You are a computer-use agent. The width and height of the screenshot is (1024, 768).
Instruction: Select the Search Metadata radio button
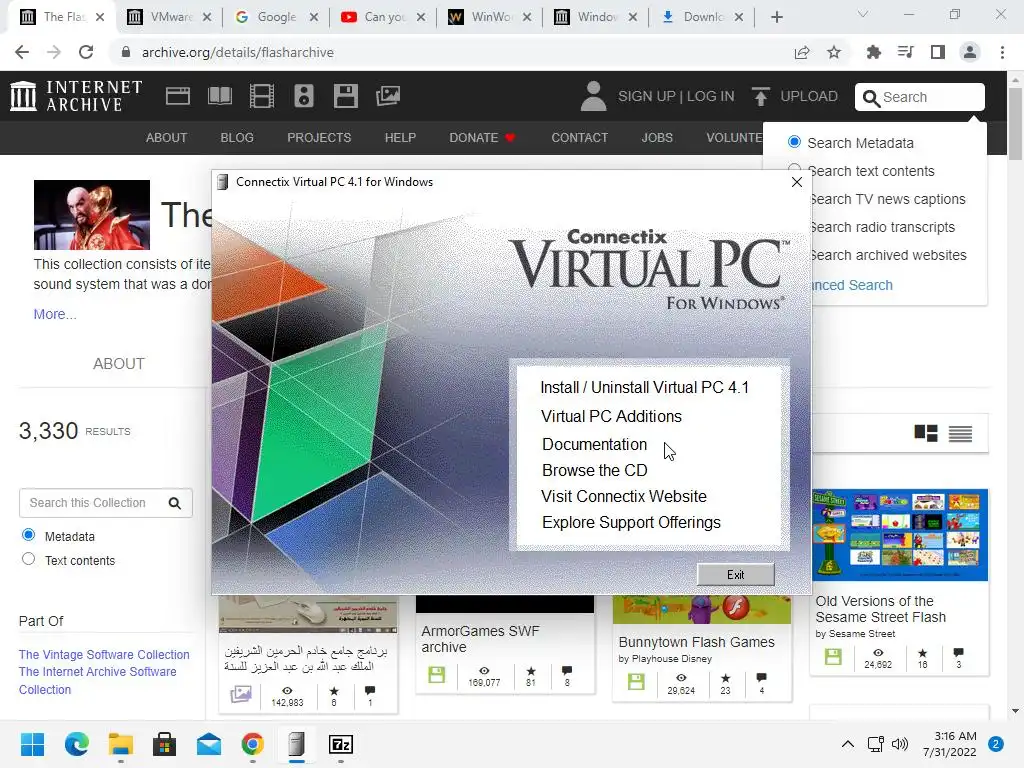coord(794,142)
